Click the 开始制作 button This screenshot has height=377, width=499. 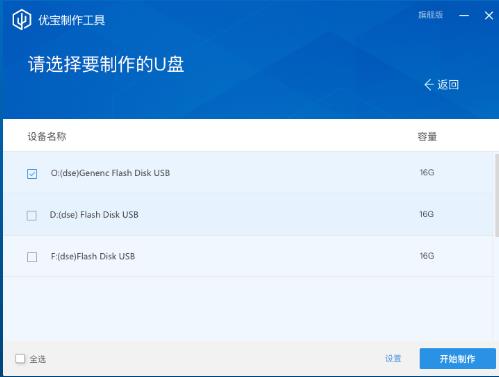pos(457,359)
